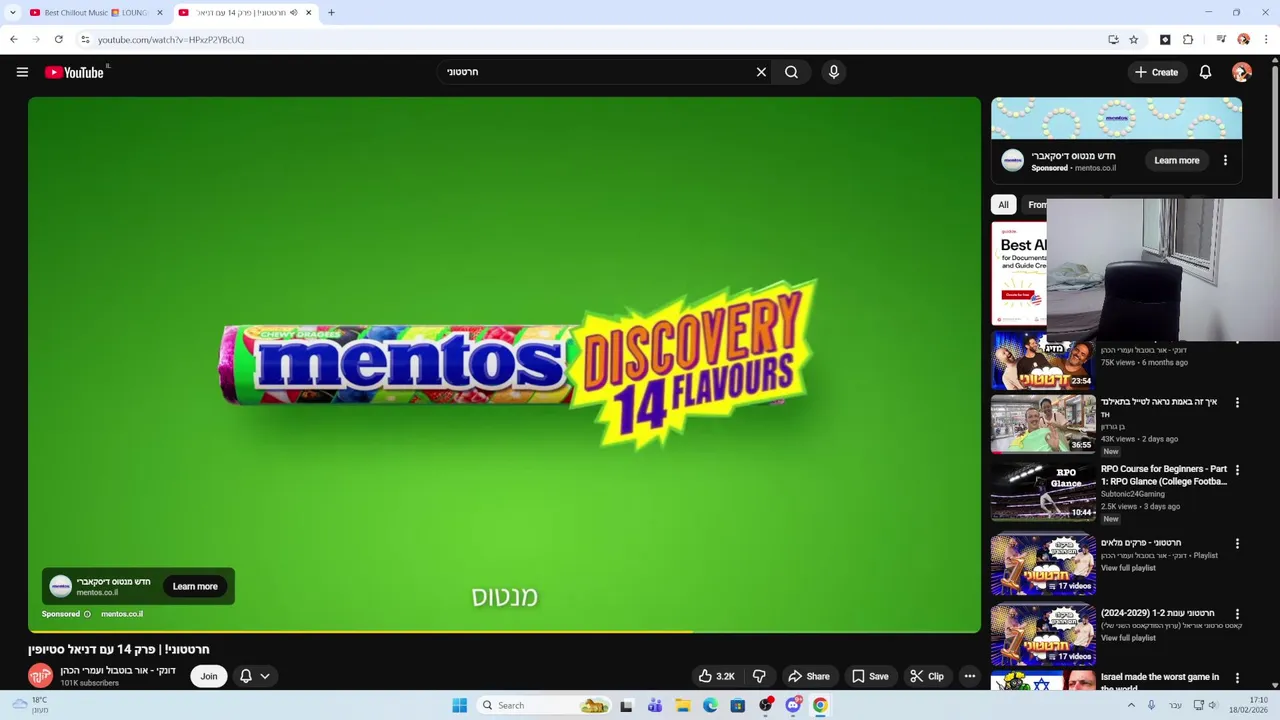Image resolution: width=1280 pixels, height=720 pixels.
Task: Open options for the 43K views video
Action: (1237, 403)
